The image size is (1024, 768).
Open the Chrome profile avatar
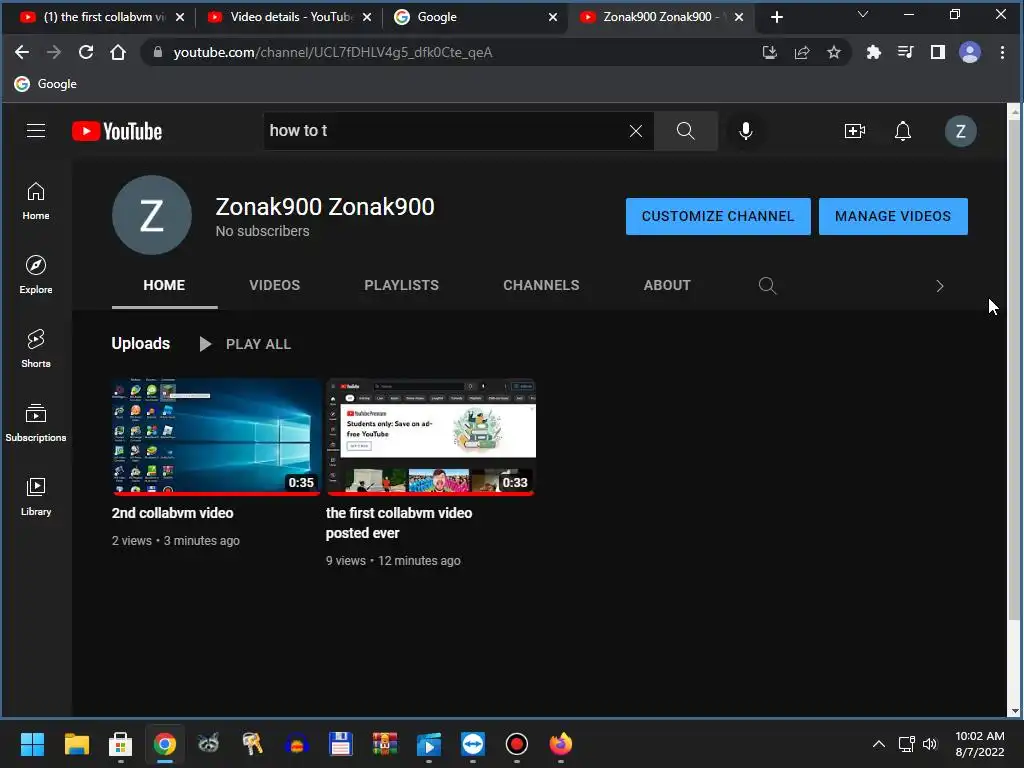click(970, 52)
